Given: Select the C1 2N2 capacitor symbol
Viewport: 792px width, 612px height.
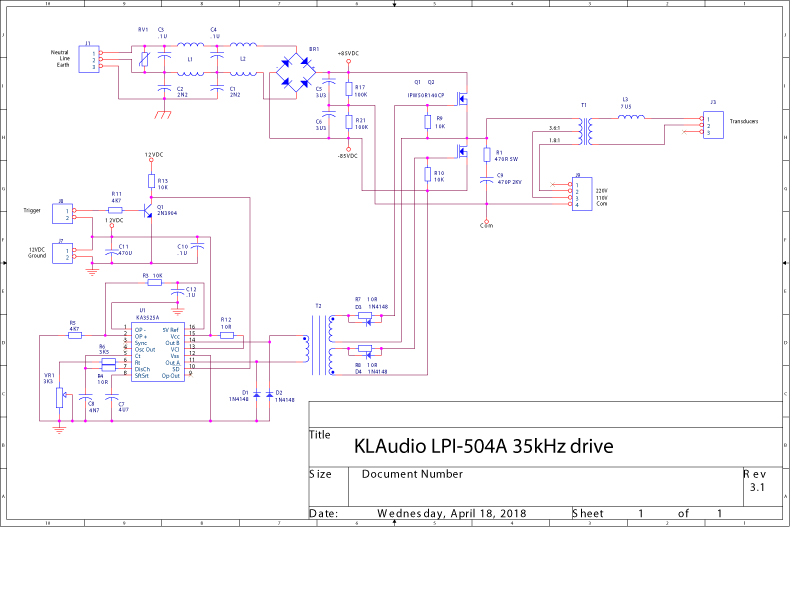Looking at the screenshot, I should pos(217,88).
